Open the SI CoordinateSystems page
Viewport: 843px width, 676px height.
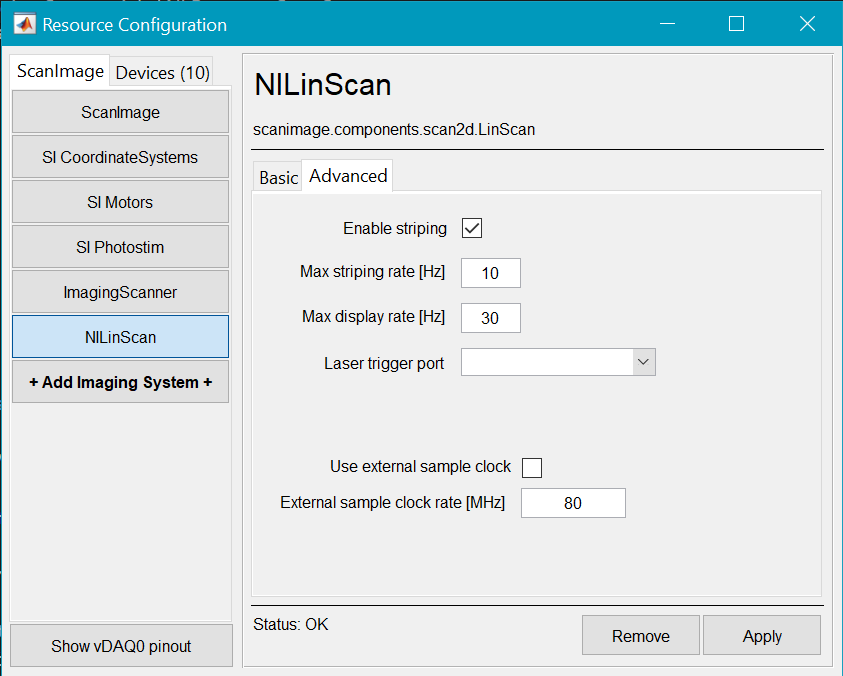[x=120, y=157]
